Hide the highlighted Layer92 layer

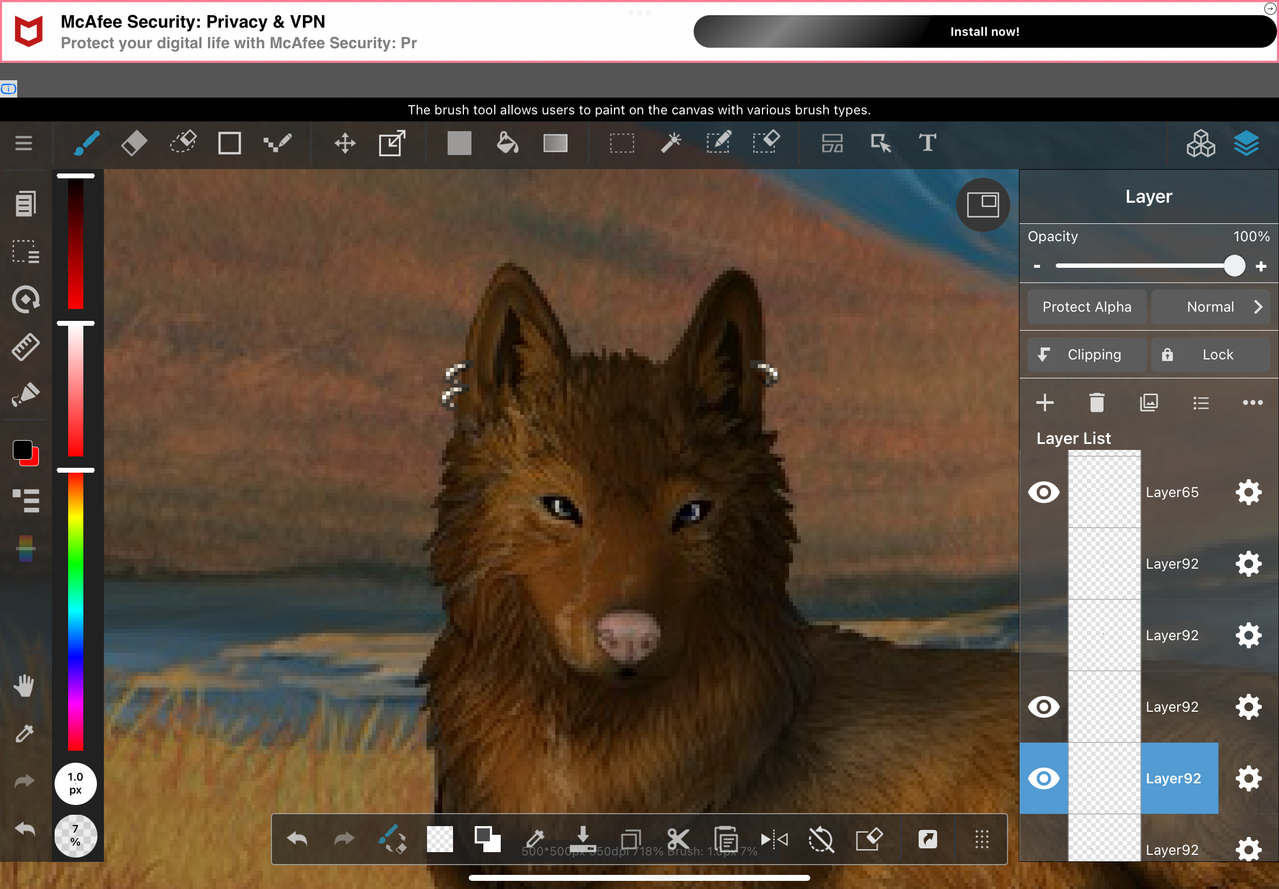[x=1044, y=778]
